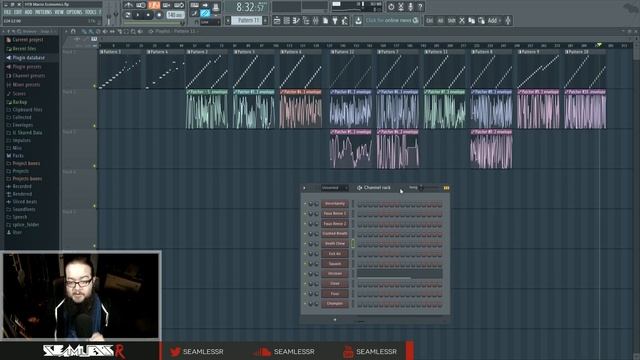Click the Ctrl button in toolbar
This screenshot has height=360, width=640.
point(429,20)
